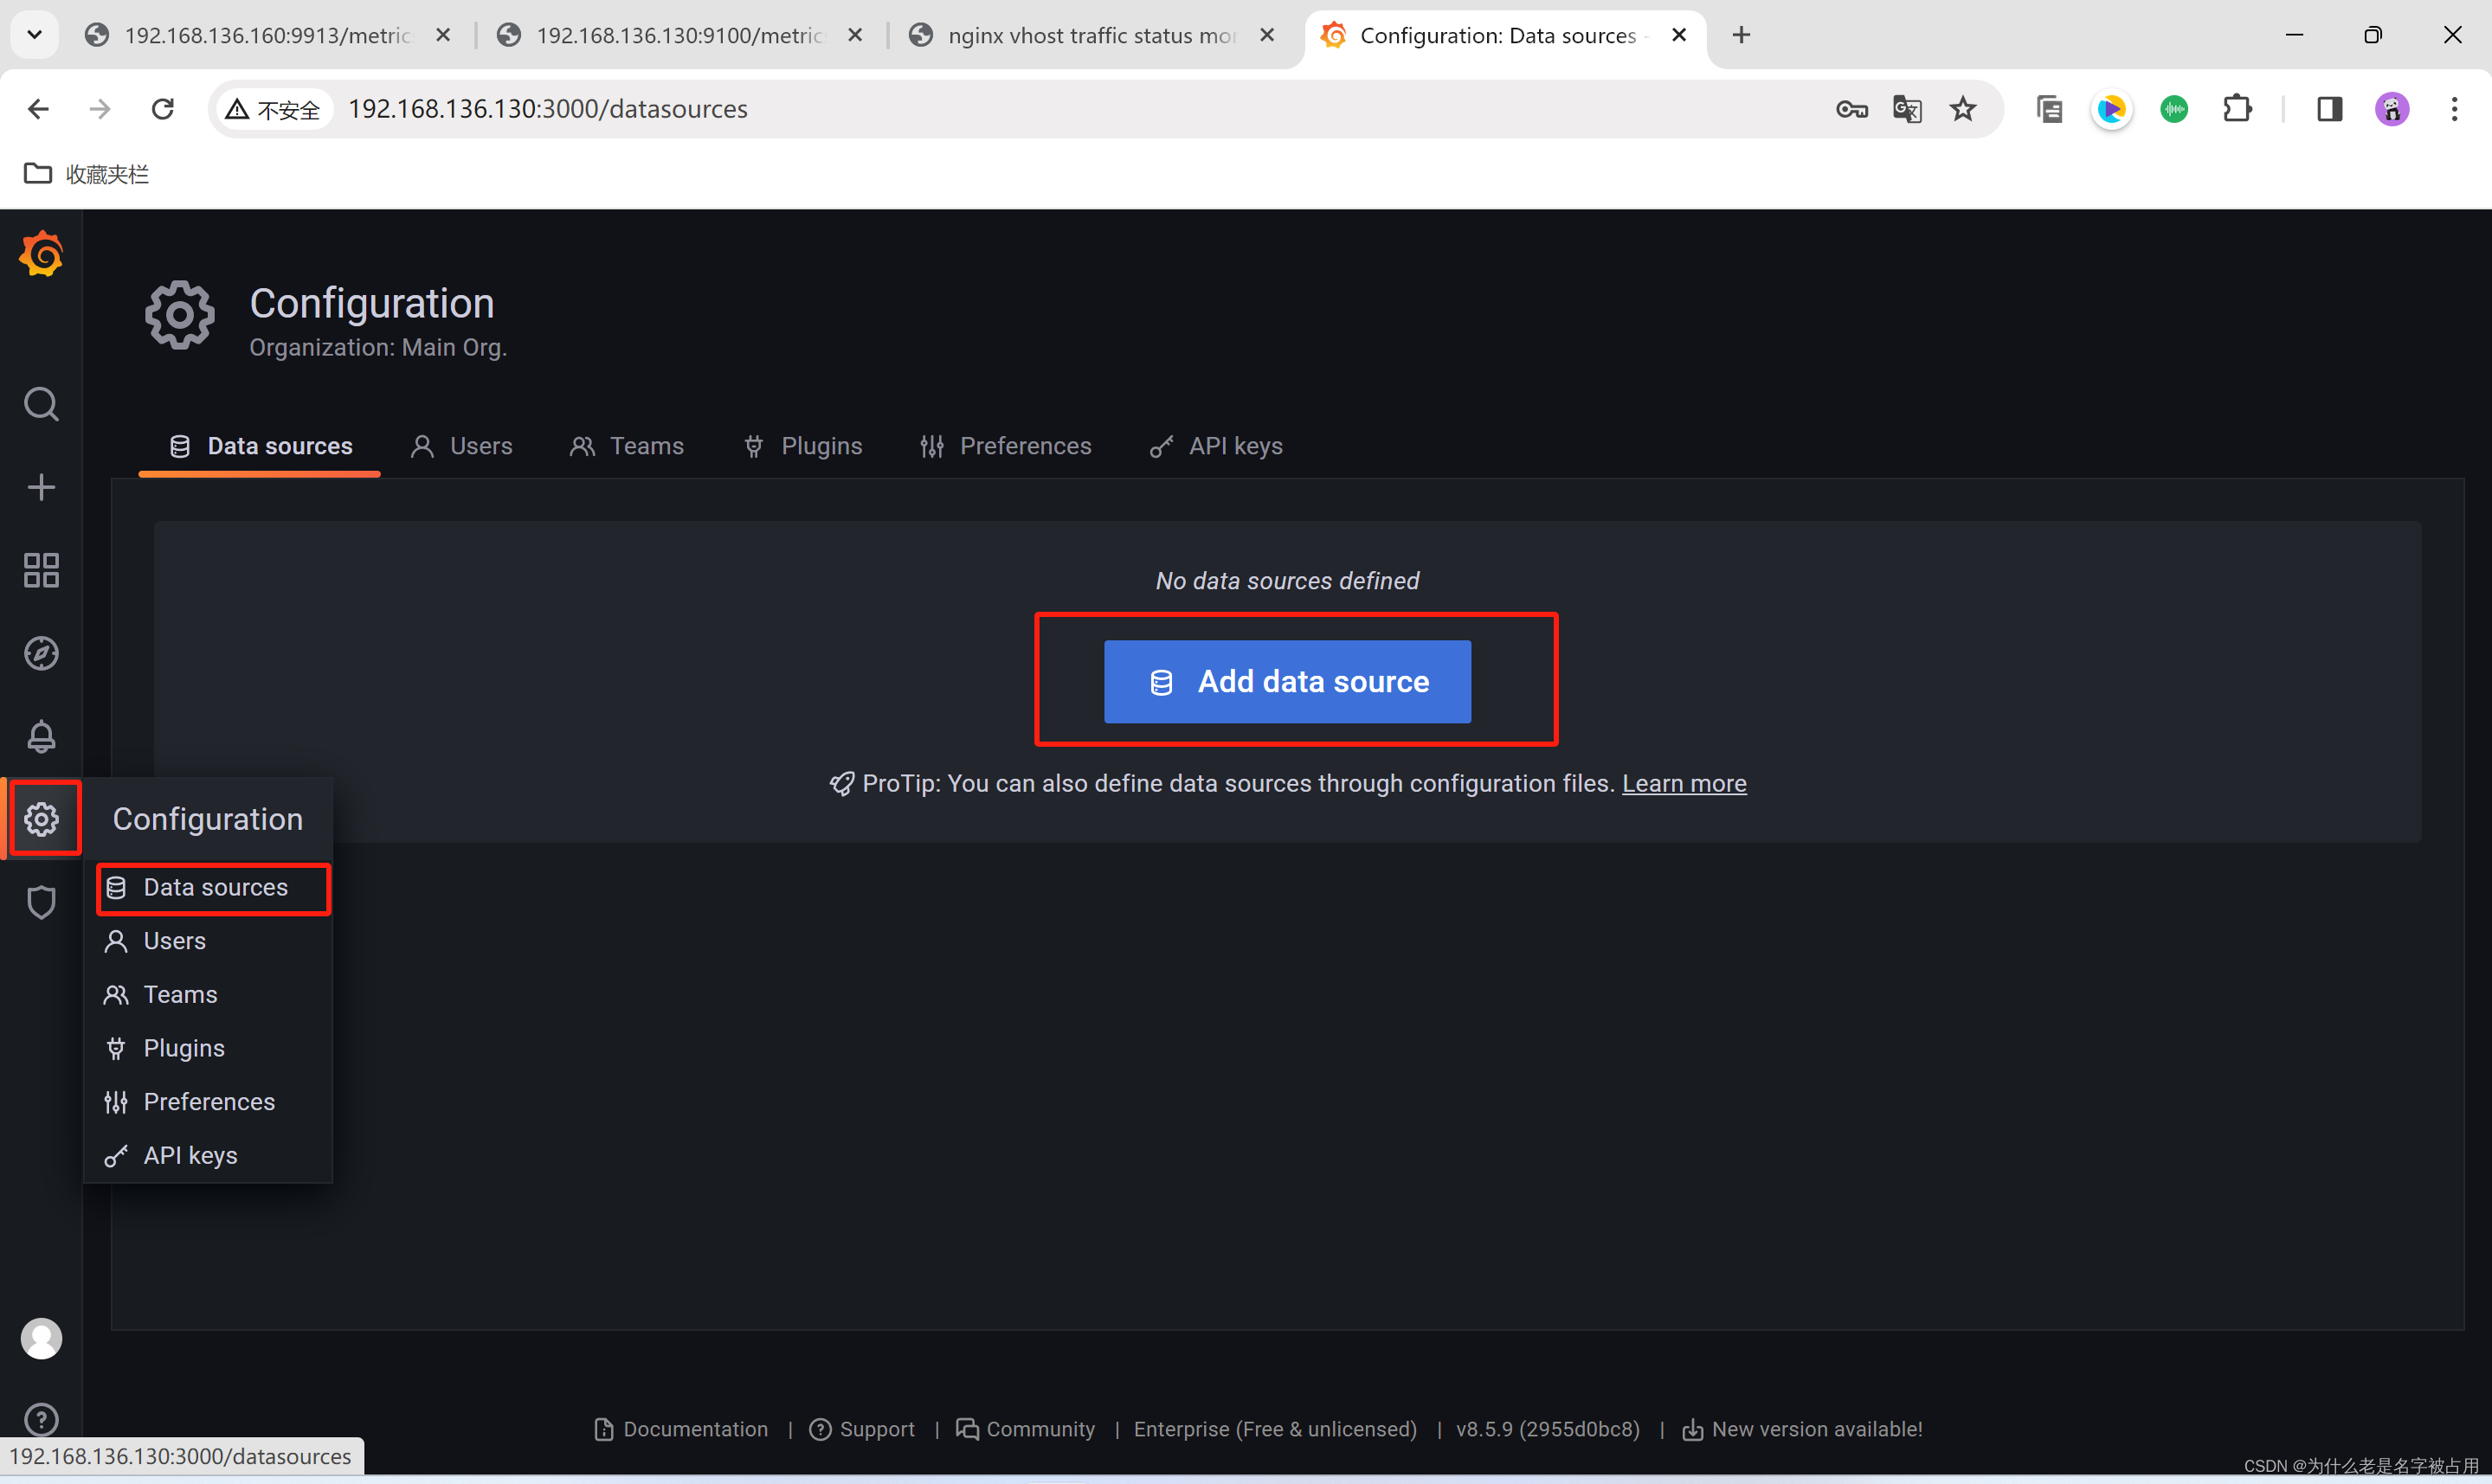Open a new browser tab
The width and height of the screenshot is (2492, 1484).
pyautogui.click(x=1741, y=35)
